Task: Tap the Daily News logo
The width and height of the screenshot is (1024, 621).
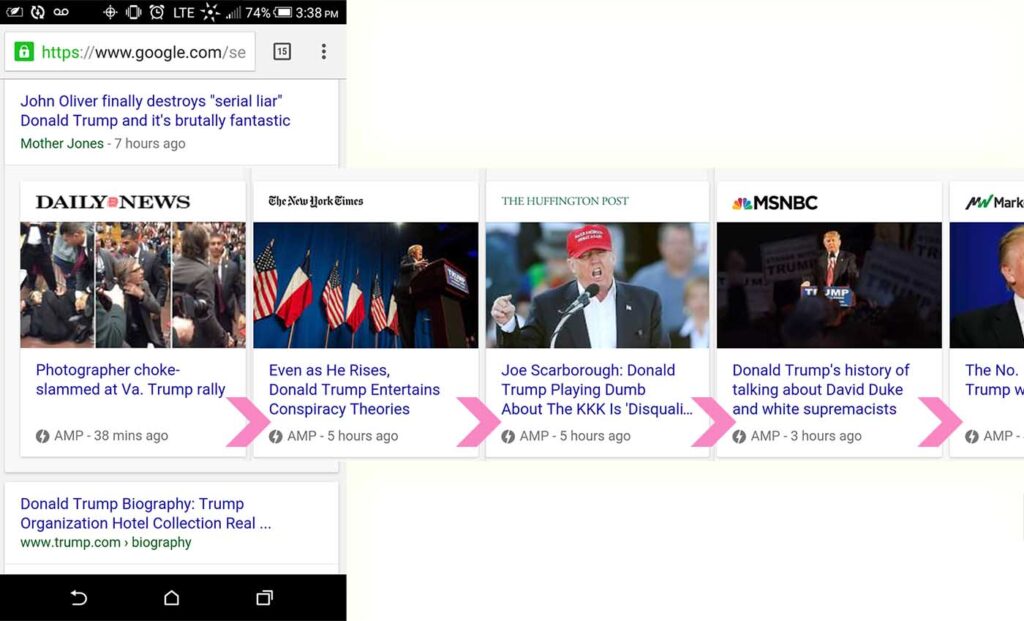Action: tap(113, 202)
